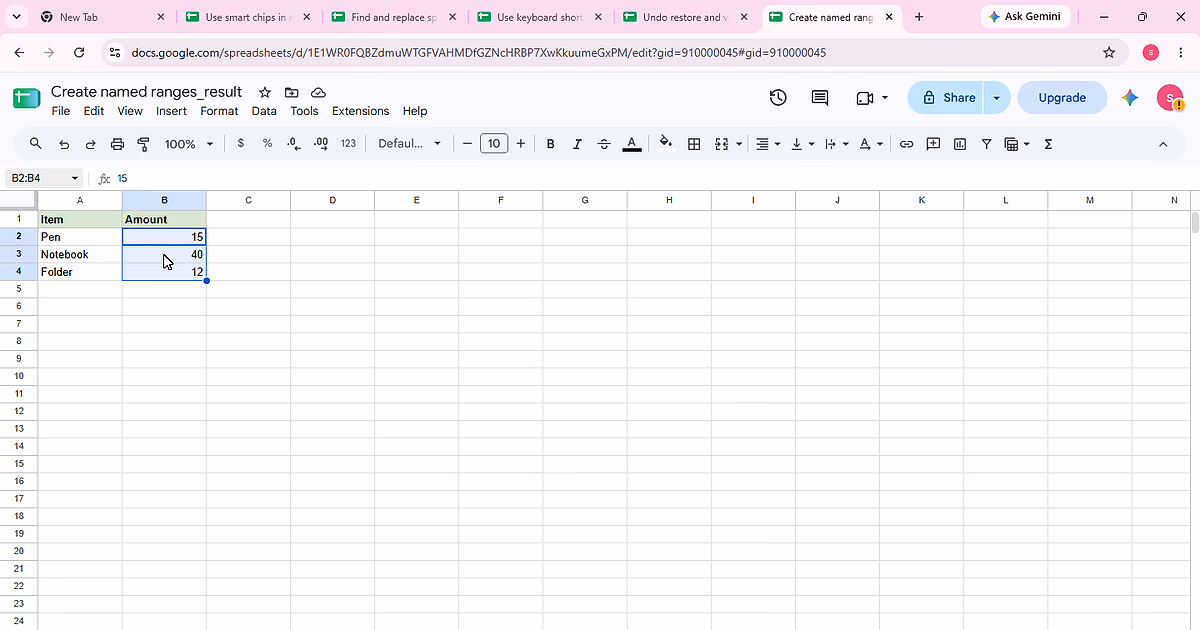Open the Insert menu
Image resolution: width=1200 pixels, height=630 pixels.
point(171,111)
